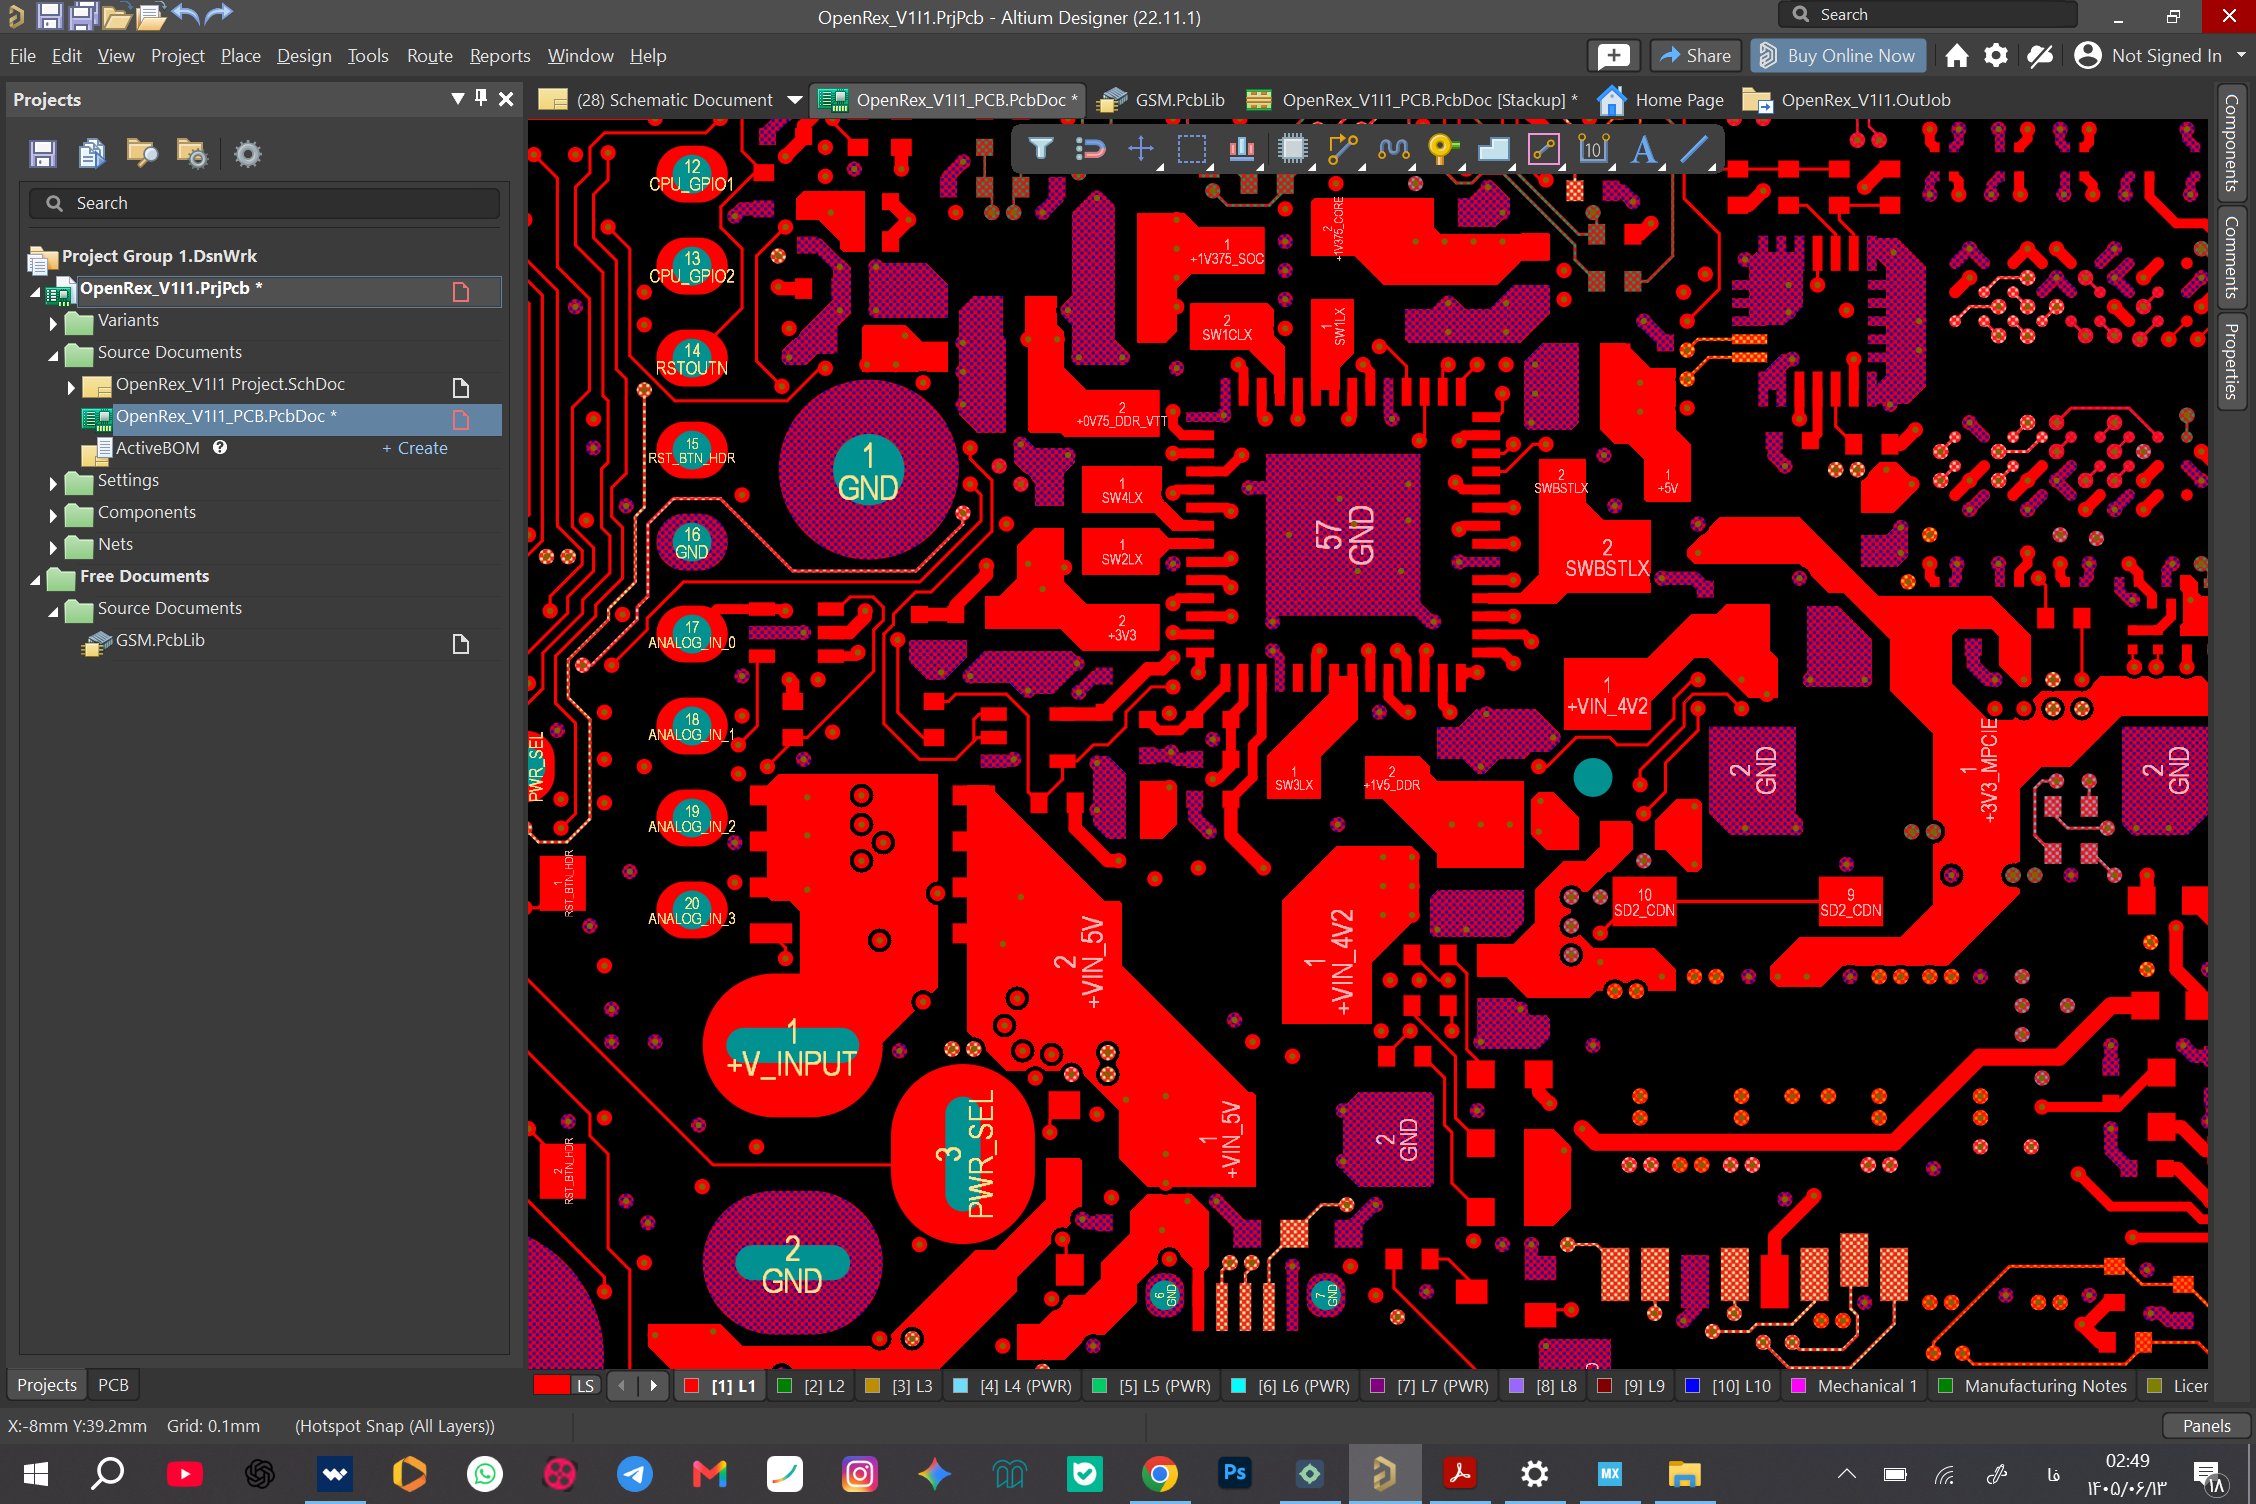Open Project Options folder-gear icon
Viewport: 2256px width, 1504px height.
(191, 153)
